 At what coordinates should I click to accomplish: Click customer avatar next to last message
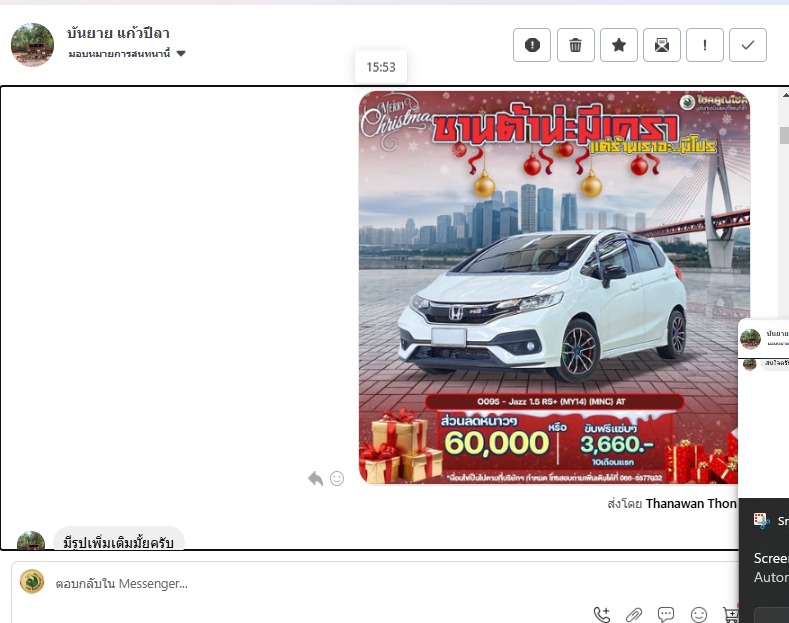31,540
